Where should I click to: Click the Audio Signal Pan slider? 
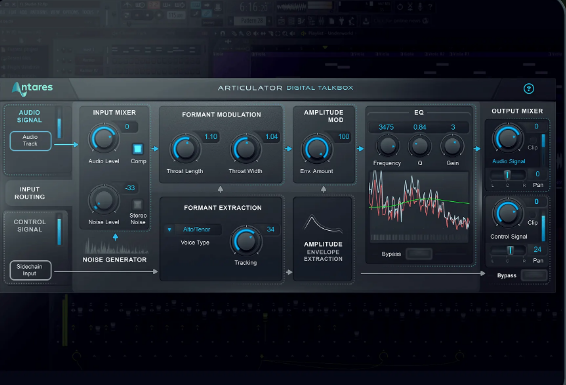pyautogui.click(x=507, y=175)
